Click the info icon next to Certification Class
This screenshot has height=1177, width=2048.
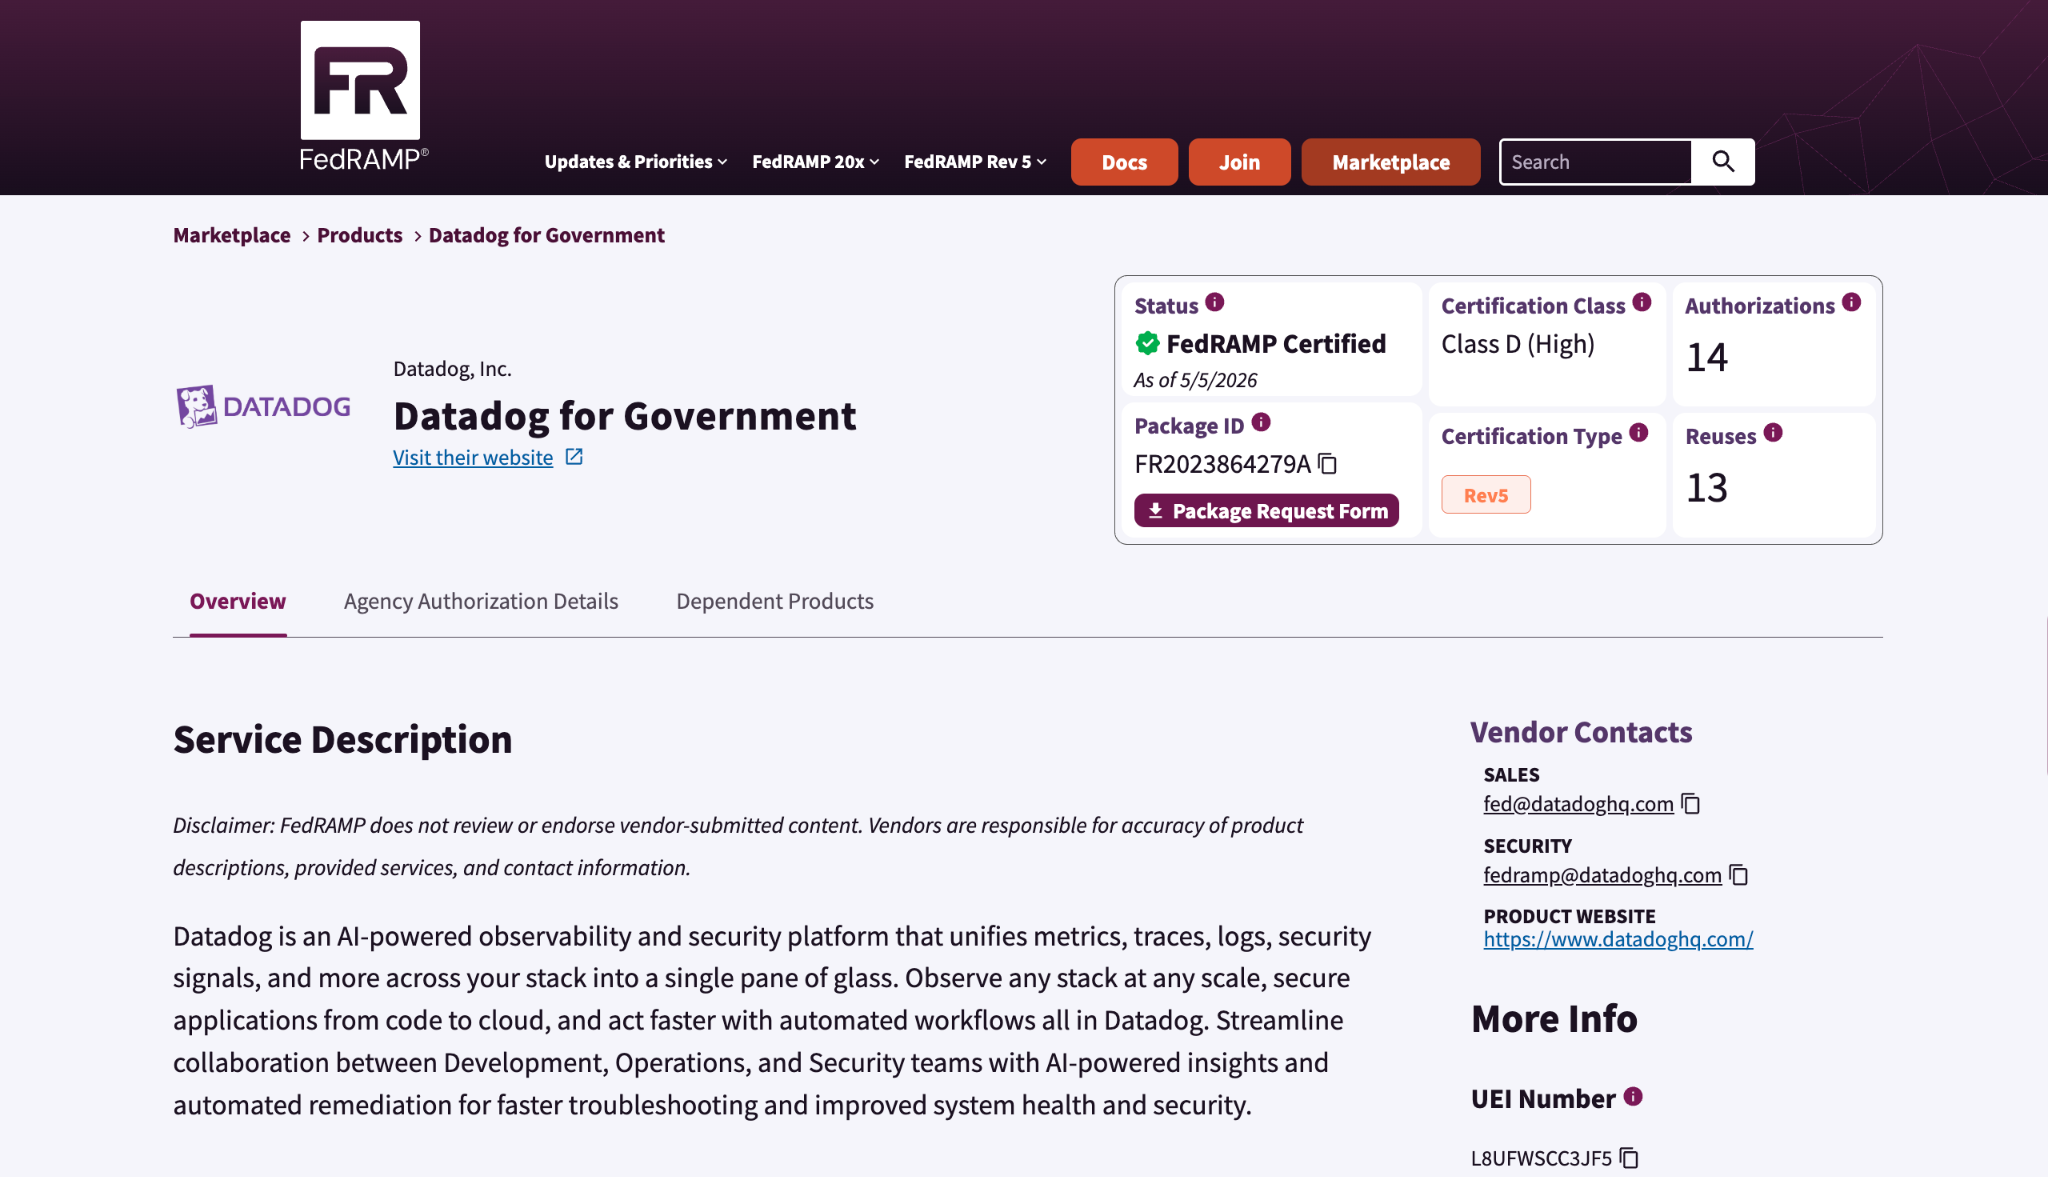pos(1642,302)
